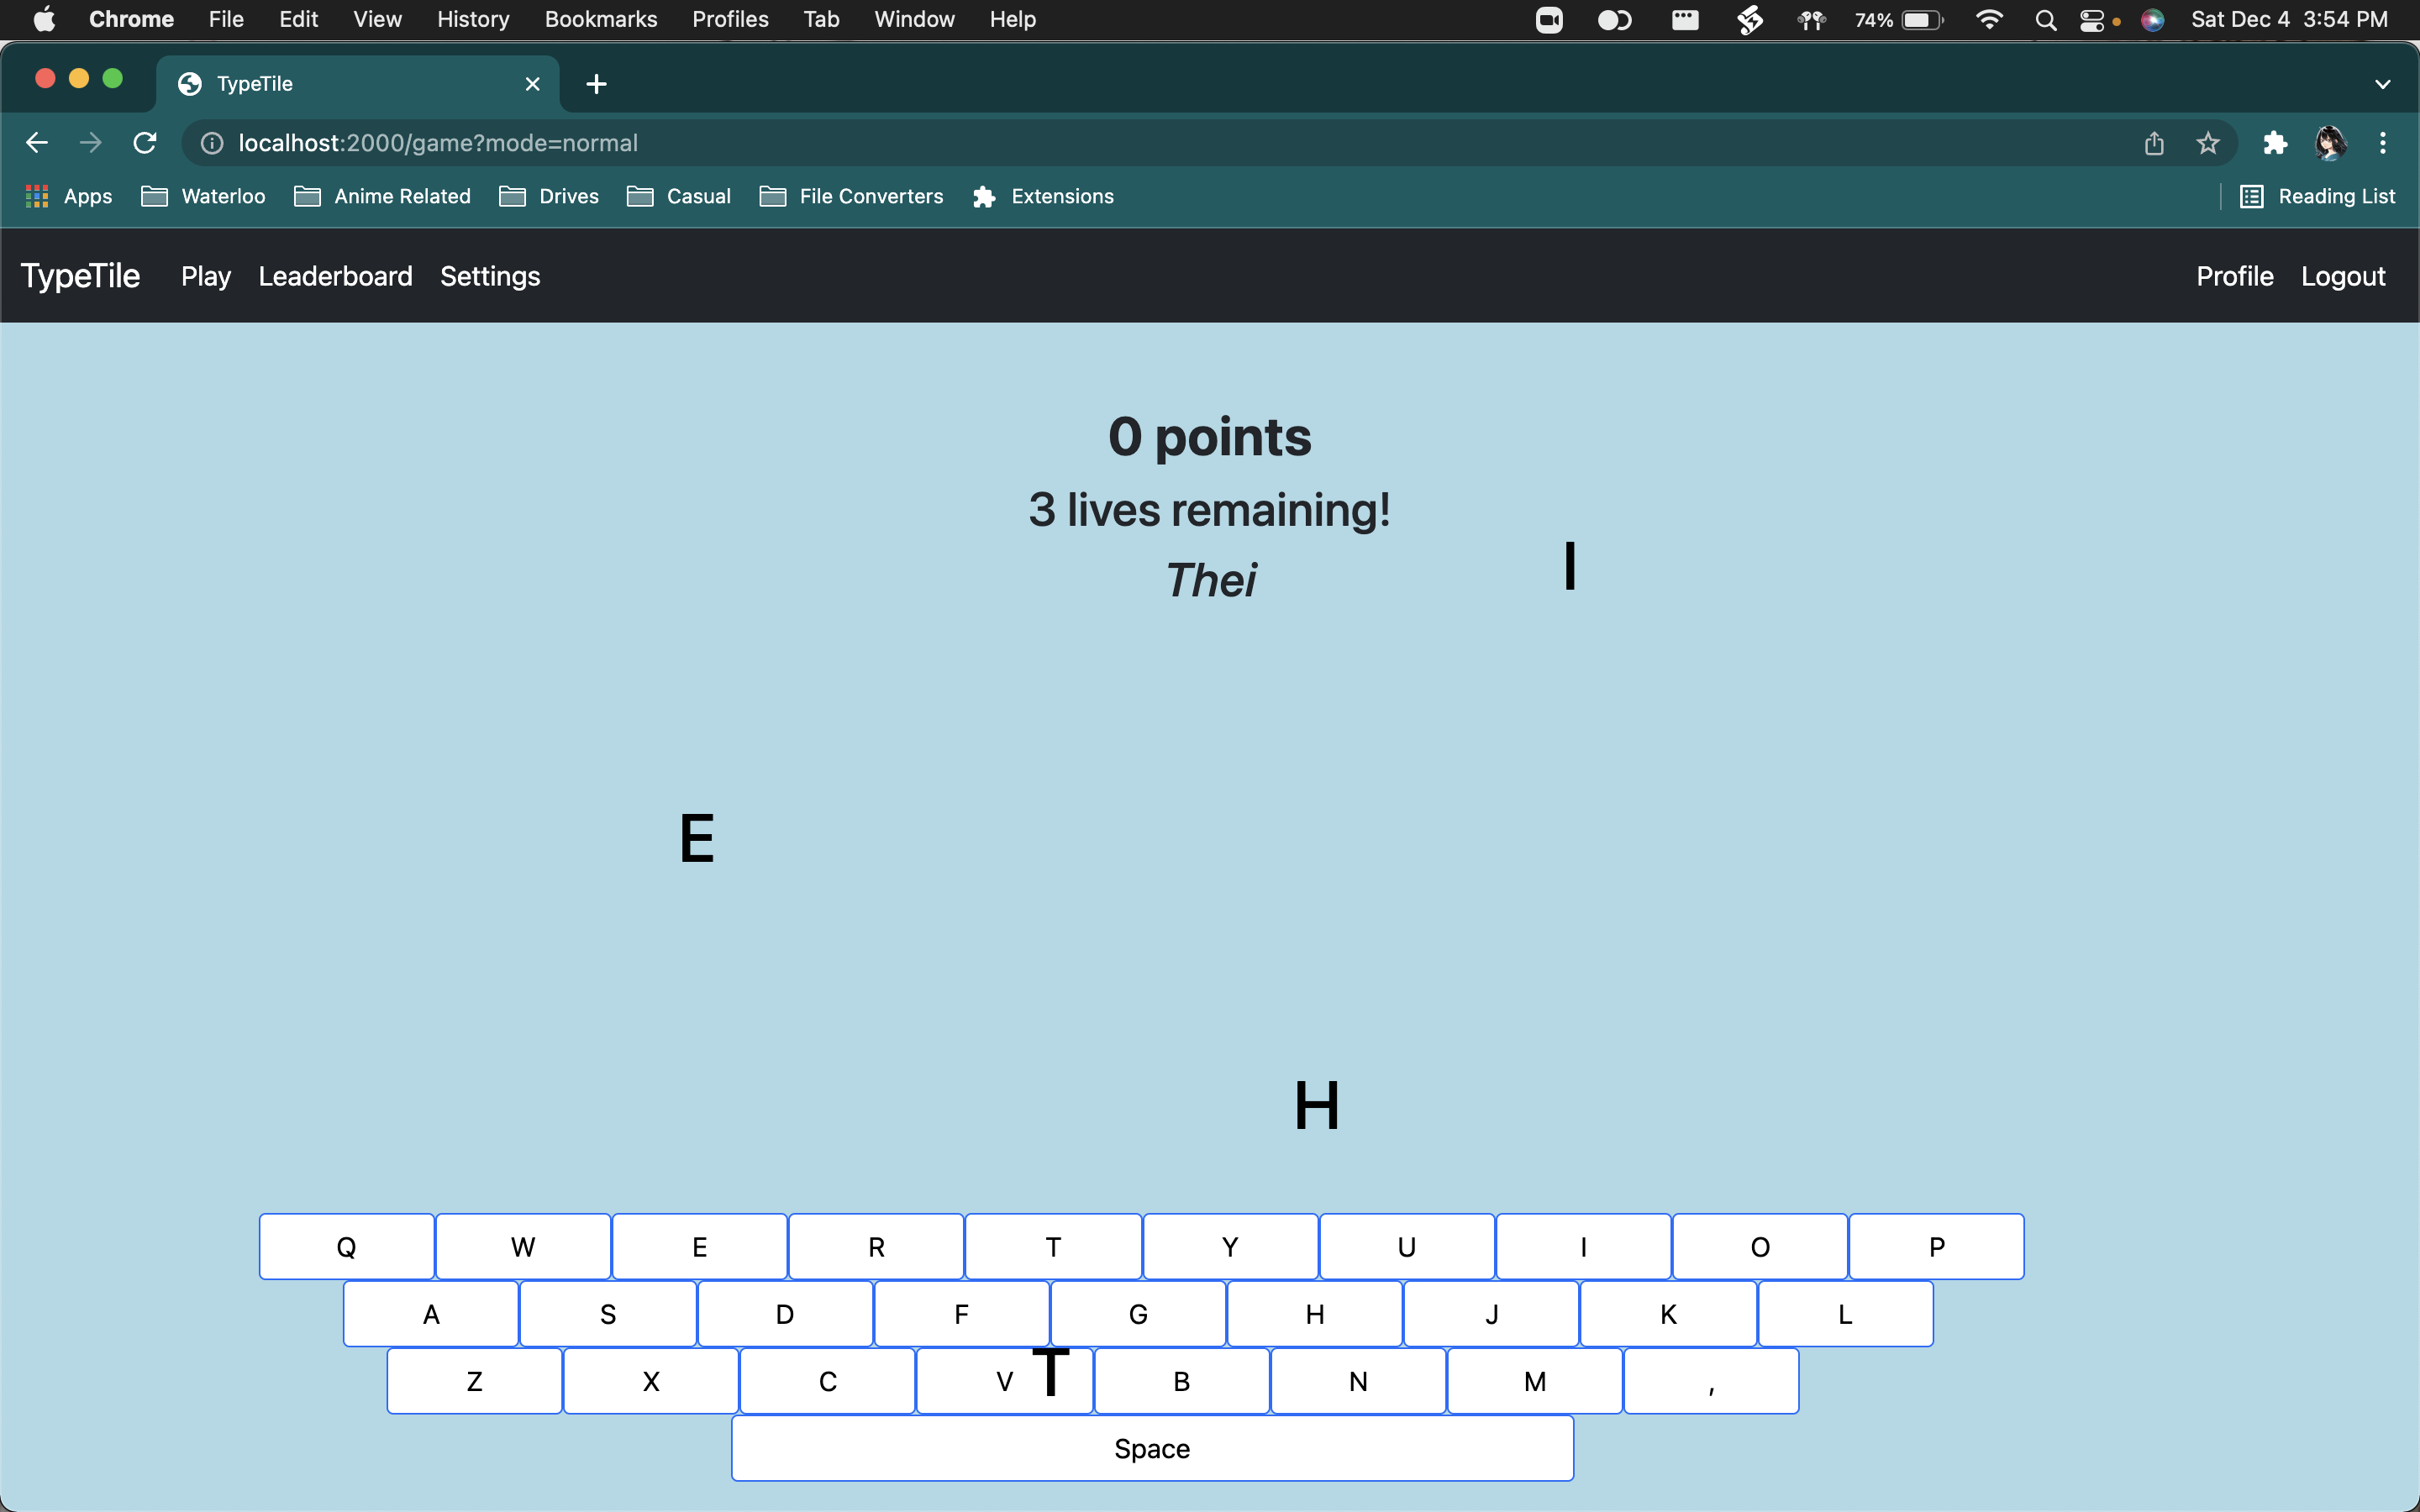Go to the Leaderboard nav item
2420x1512 pixels.
coord(335,276)
